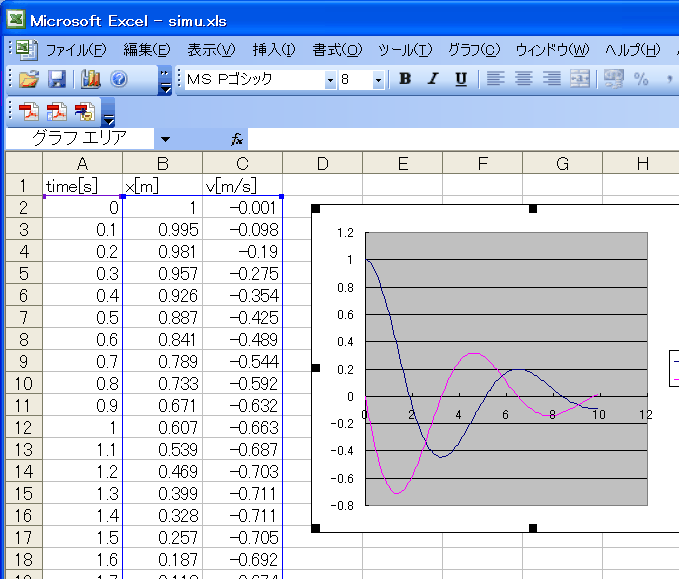The height and width of the screenshot is (579, 679).
Task: Click the y-axis label 1.2
Action: point(345,233)
